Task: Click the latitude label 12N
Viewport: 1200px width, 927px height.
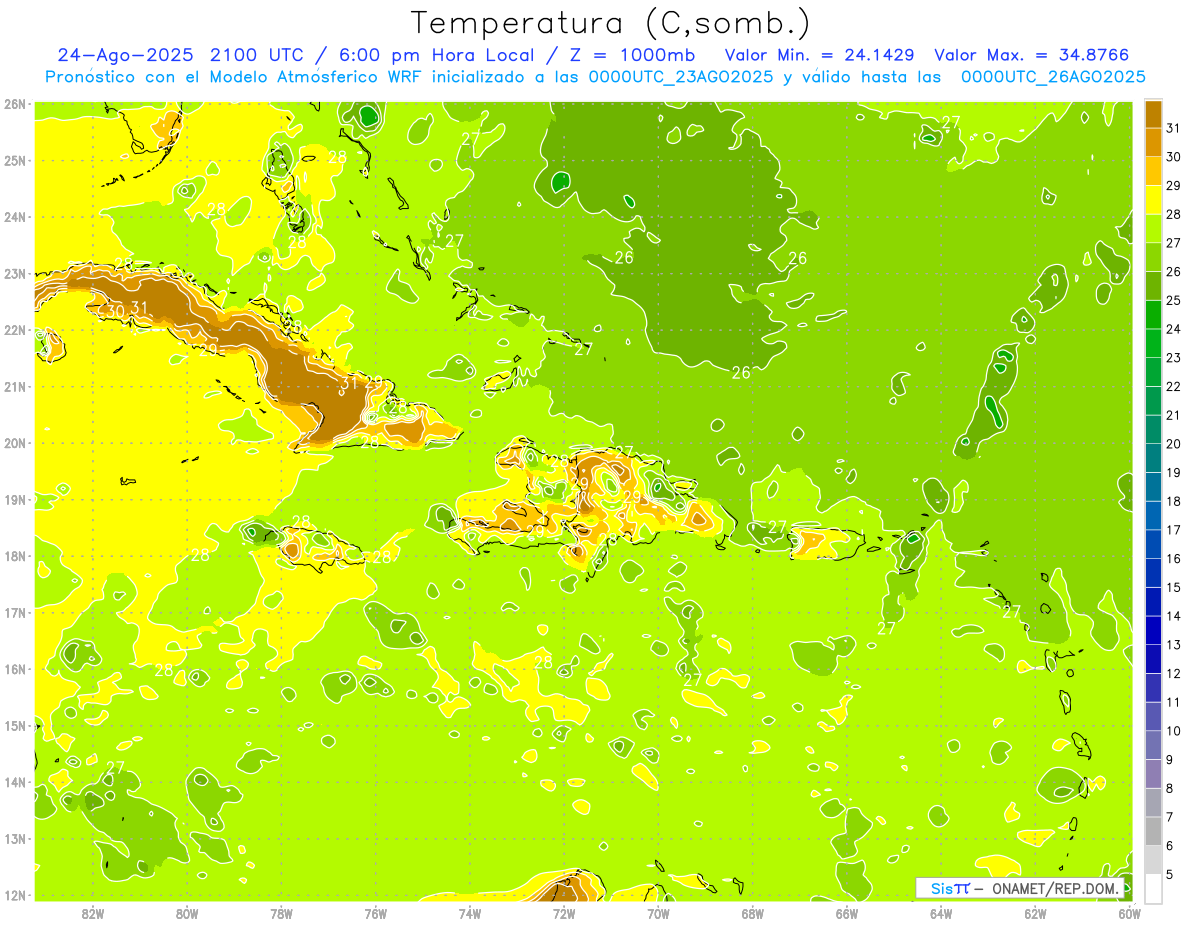Action: point(15,895)
